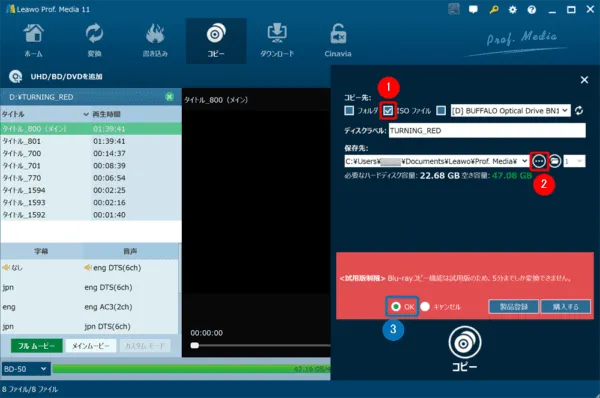The height and width of the screenshot is (398, 600).
Task: Select Full Movie mode
Action: click(x=36, y=346)
